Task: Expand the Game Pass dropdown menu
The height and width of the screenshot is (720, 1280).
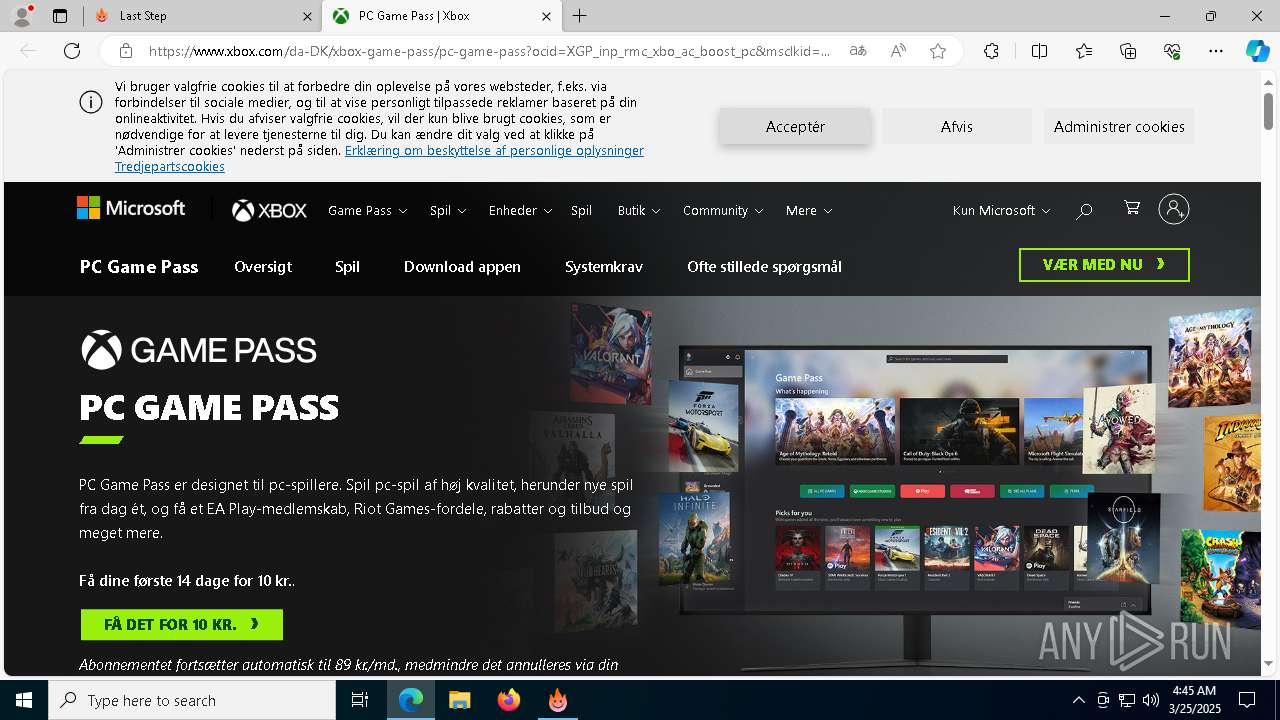Action: 367,211
